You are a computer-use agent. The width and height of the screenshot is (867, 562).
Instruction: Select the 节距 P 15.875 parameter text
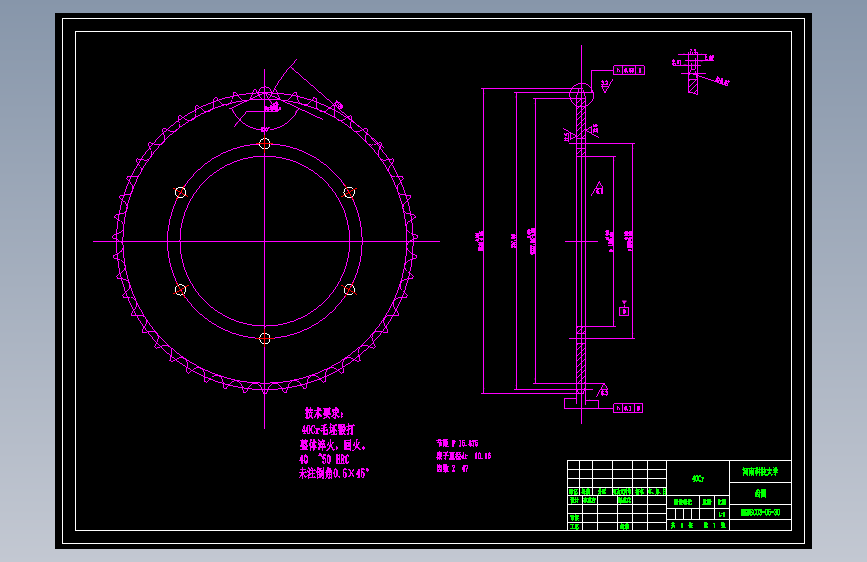pyautogui.click(x=457, y=444)
